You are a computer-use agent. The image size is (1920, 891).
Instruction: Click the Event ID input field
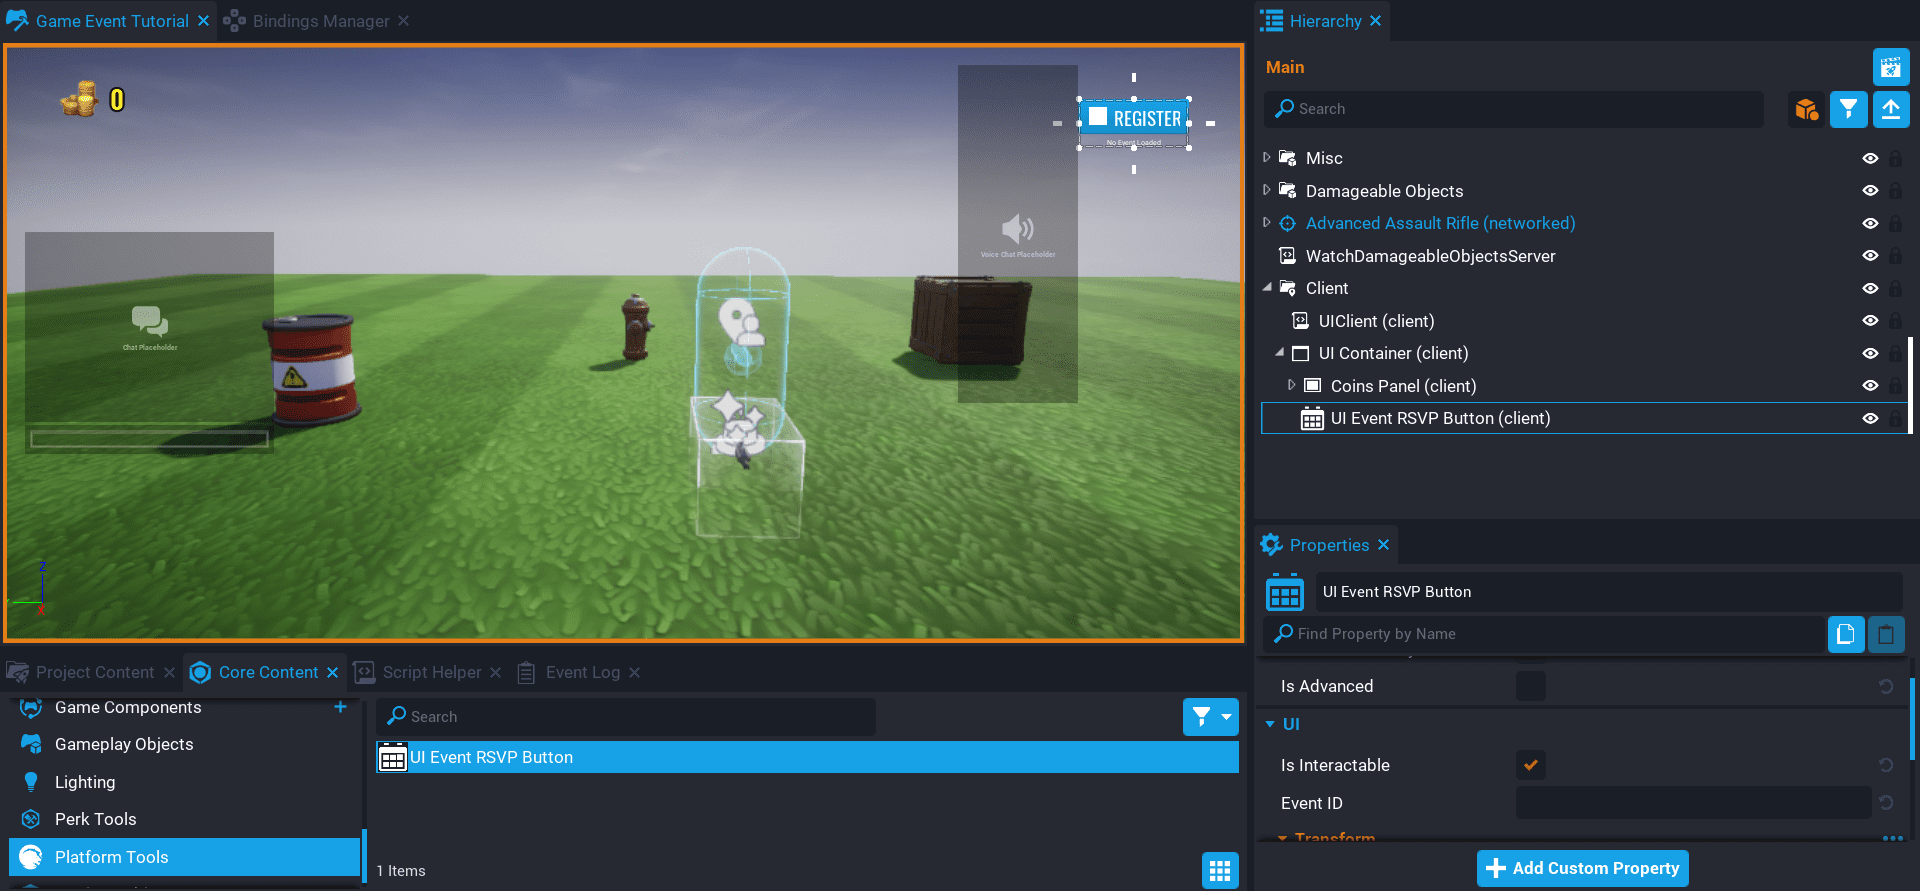1692,803
